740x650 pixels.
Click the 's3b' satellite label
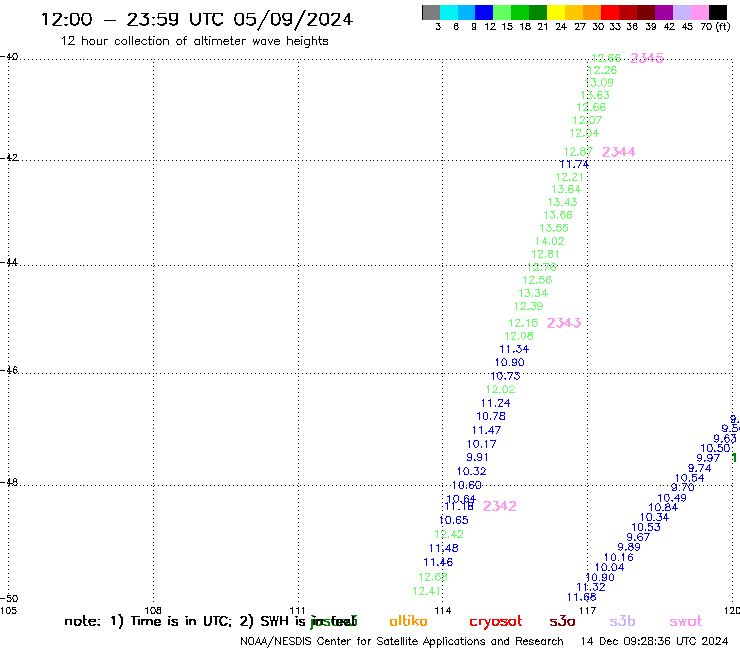tap(622, 621)
